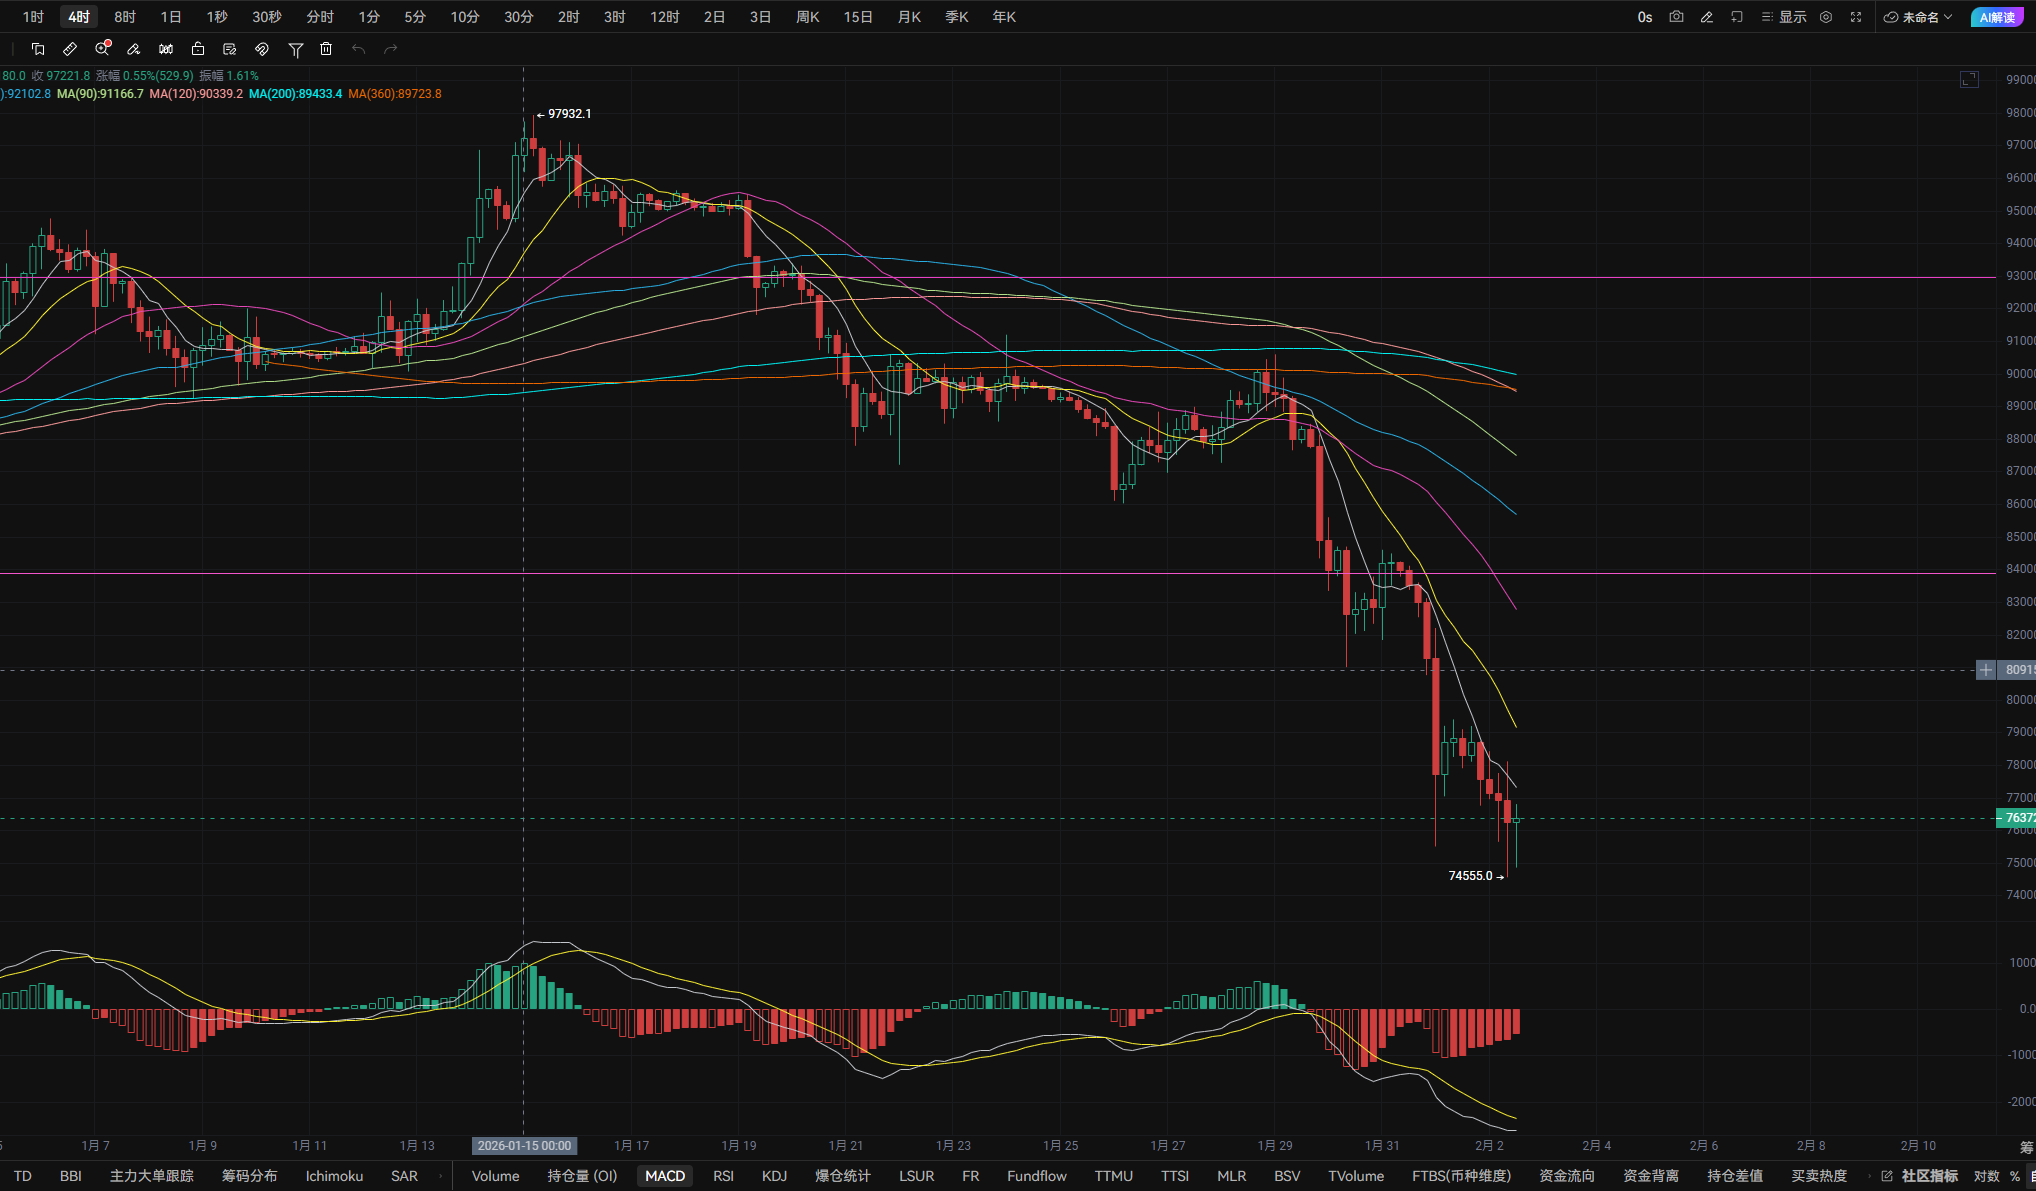Open the filter funnel tool

click(295, 49)
